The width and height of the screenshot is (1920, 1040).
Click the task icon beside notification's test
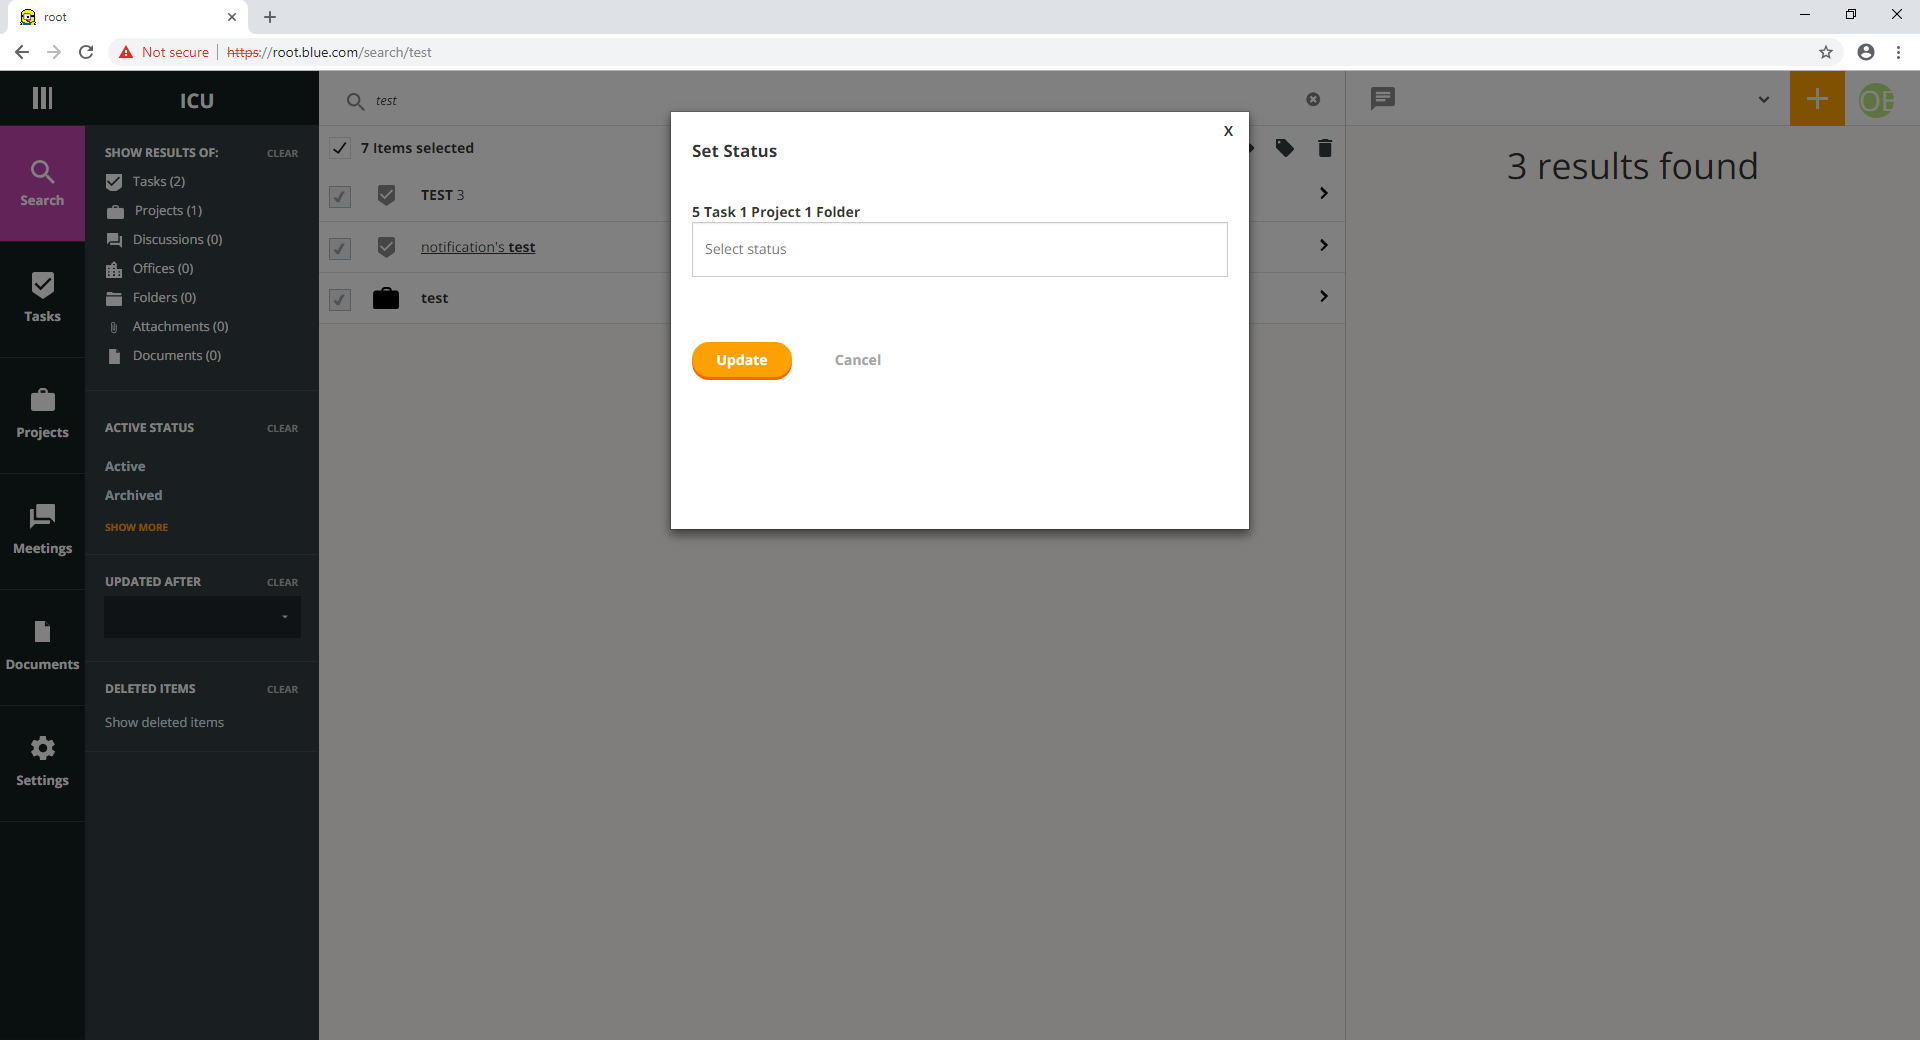pos(387,247)
